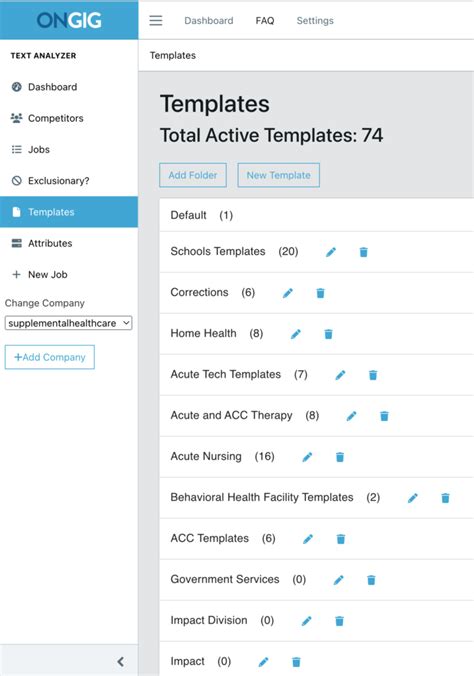Delete Behavioral Health Facility Templates folder
Screen dimensions: 474x676
[x=446, y=498]
